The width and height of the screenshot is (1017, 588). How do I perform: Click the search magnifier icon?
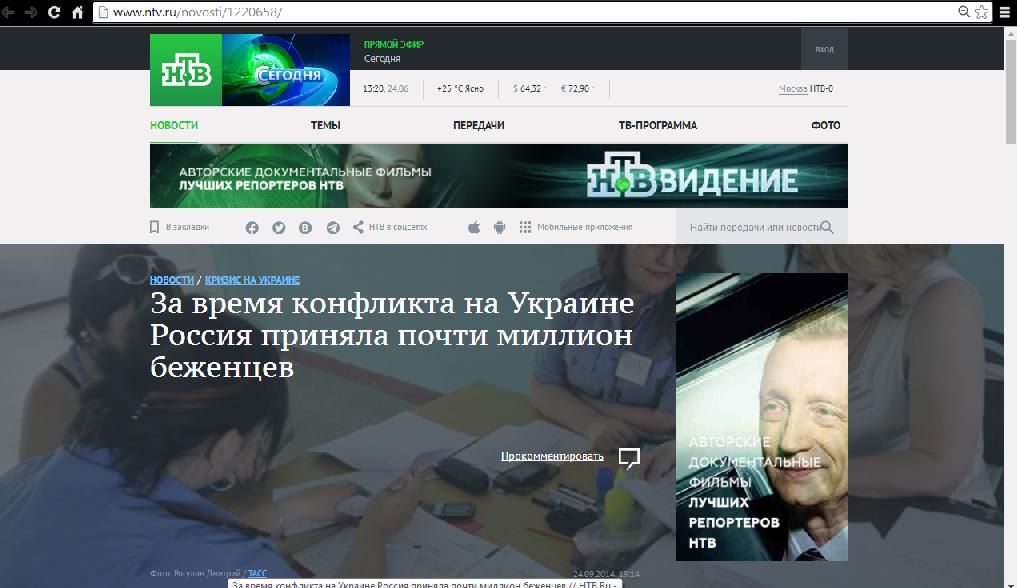tap(826, 227)
